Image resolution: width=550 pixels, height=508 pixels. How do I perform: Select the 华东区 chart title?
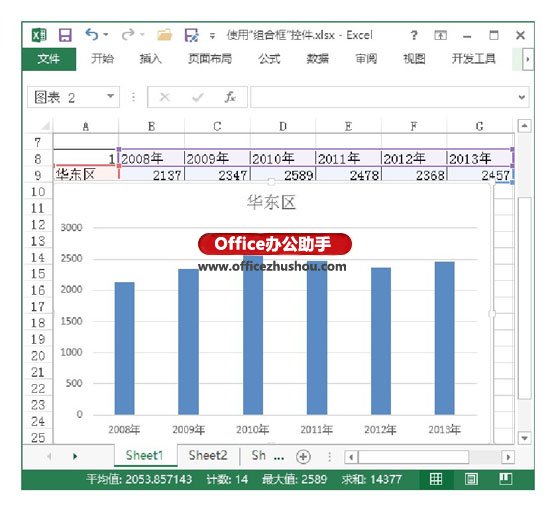tap(271, 202)
